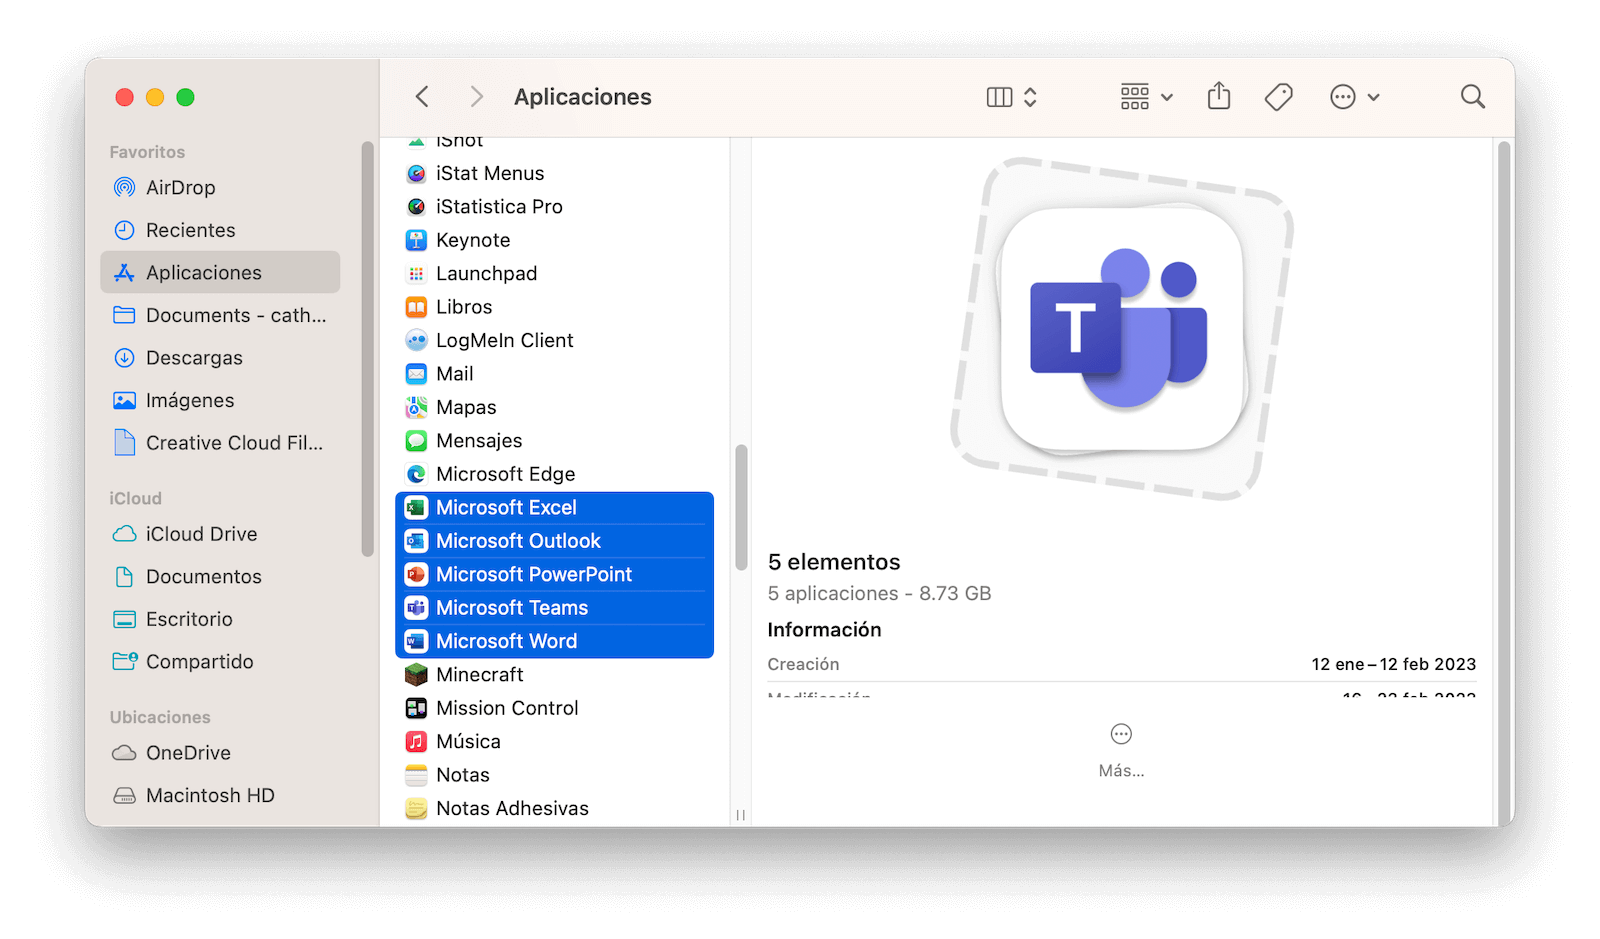Select the Microsoft Excel row
The width and height of the screenshot is (1600, 939).
pos(555,508)
